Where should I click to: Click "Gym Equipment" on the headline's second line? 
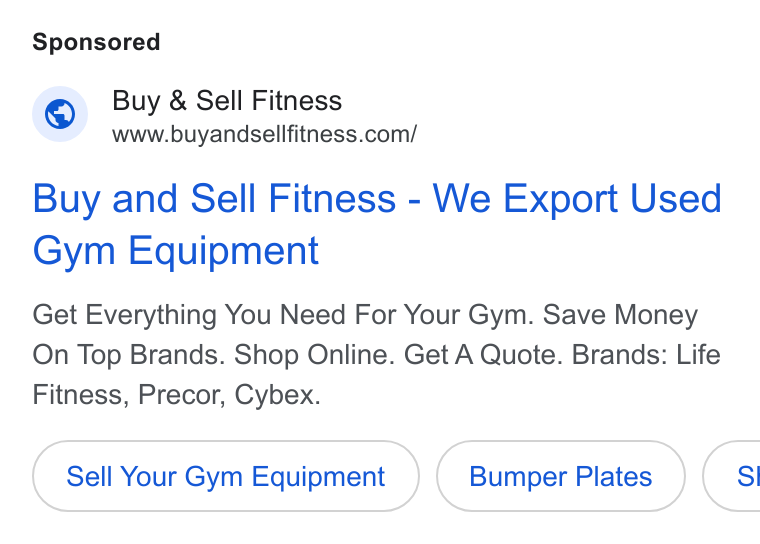(175, 251)
